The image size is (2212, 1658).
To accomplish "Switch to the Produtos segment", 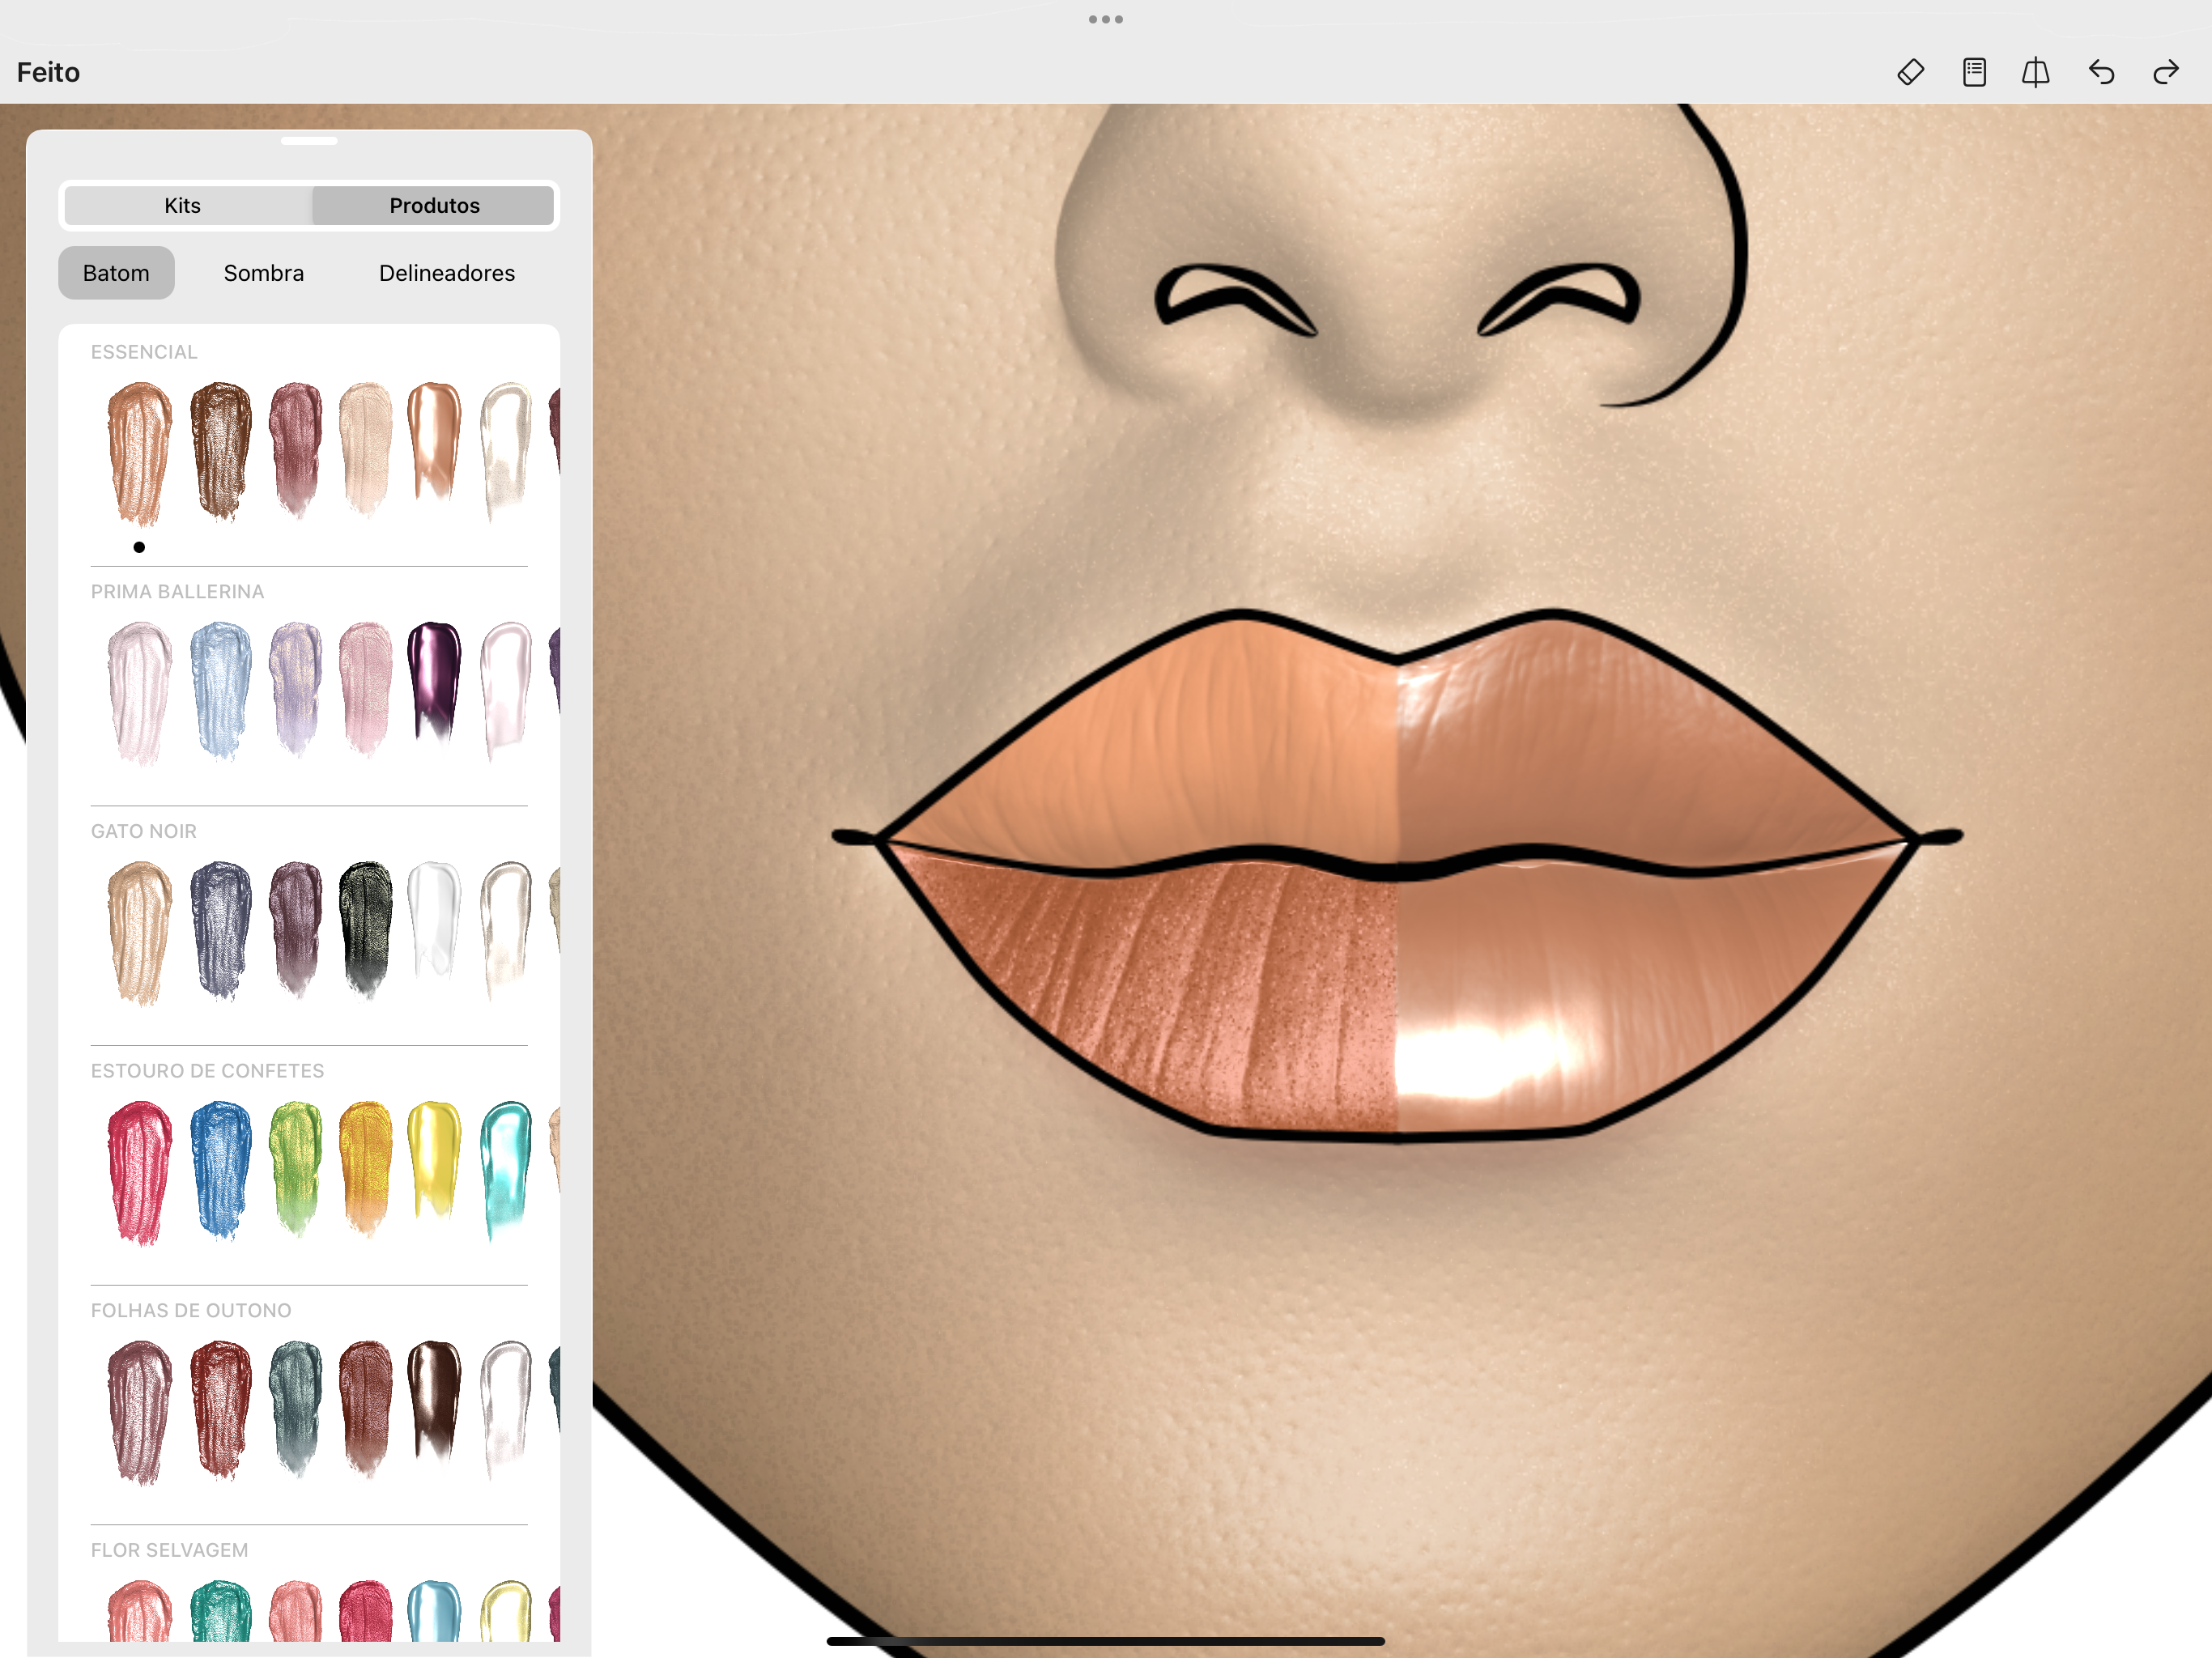I will 434,205.
